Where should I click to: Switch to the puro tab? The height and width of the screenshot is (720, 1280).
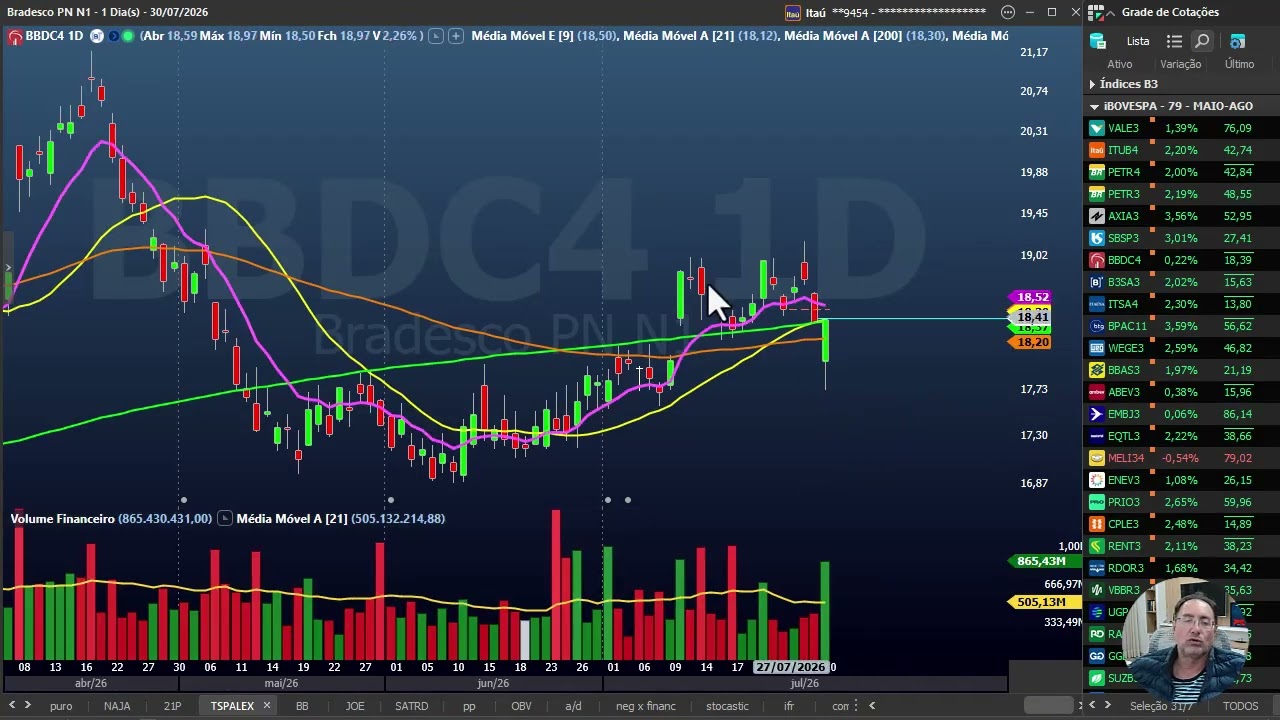61,706
